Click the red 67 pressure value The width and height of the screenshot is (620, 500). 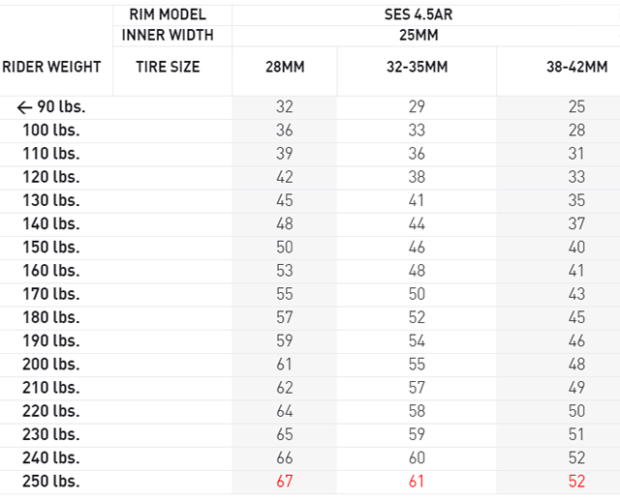[x=284, y=481]
